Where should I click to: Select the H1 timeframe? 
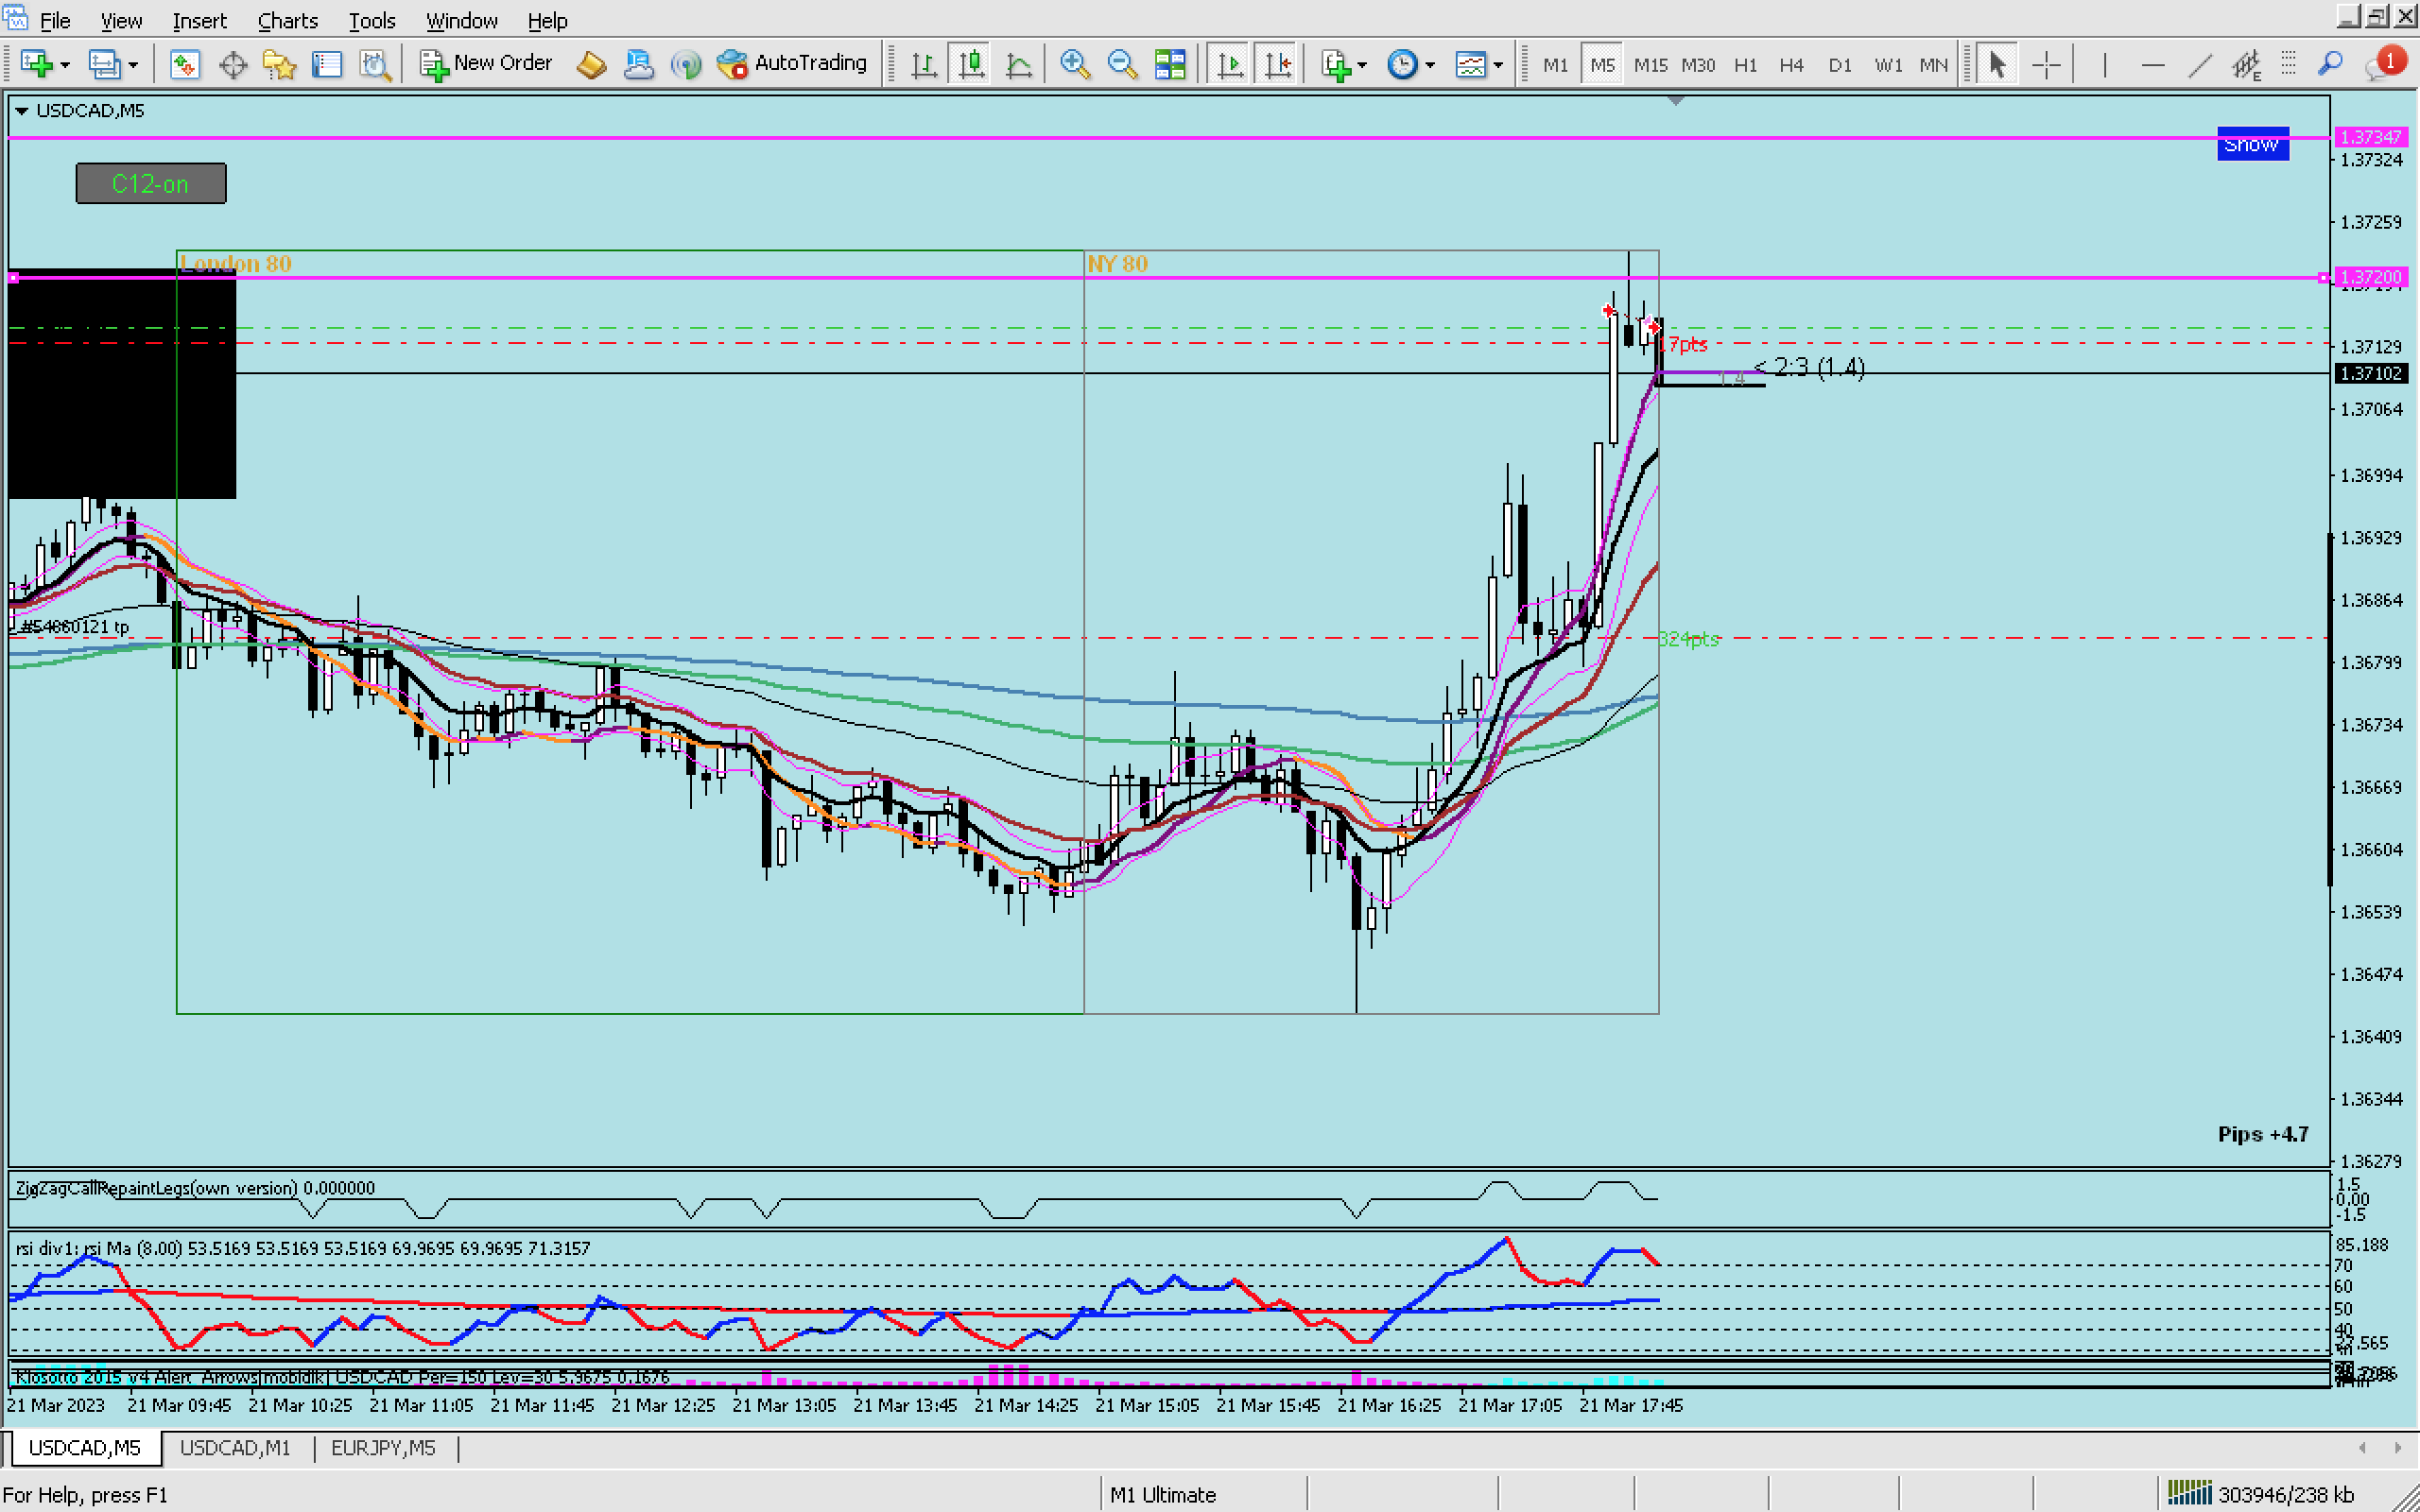coord(1745,65)
